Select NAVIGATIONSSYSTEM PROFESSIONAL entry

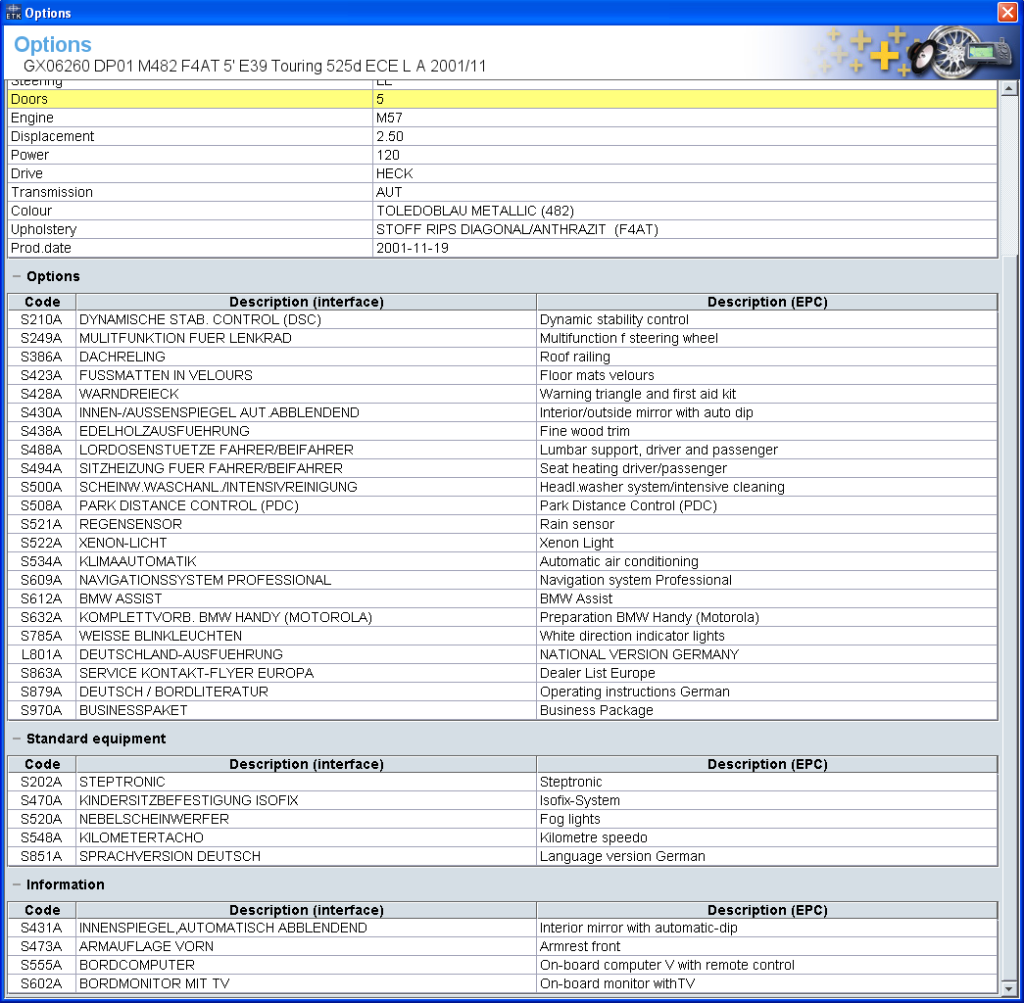coord(205,580)
